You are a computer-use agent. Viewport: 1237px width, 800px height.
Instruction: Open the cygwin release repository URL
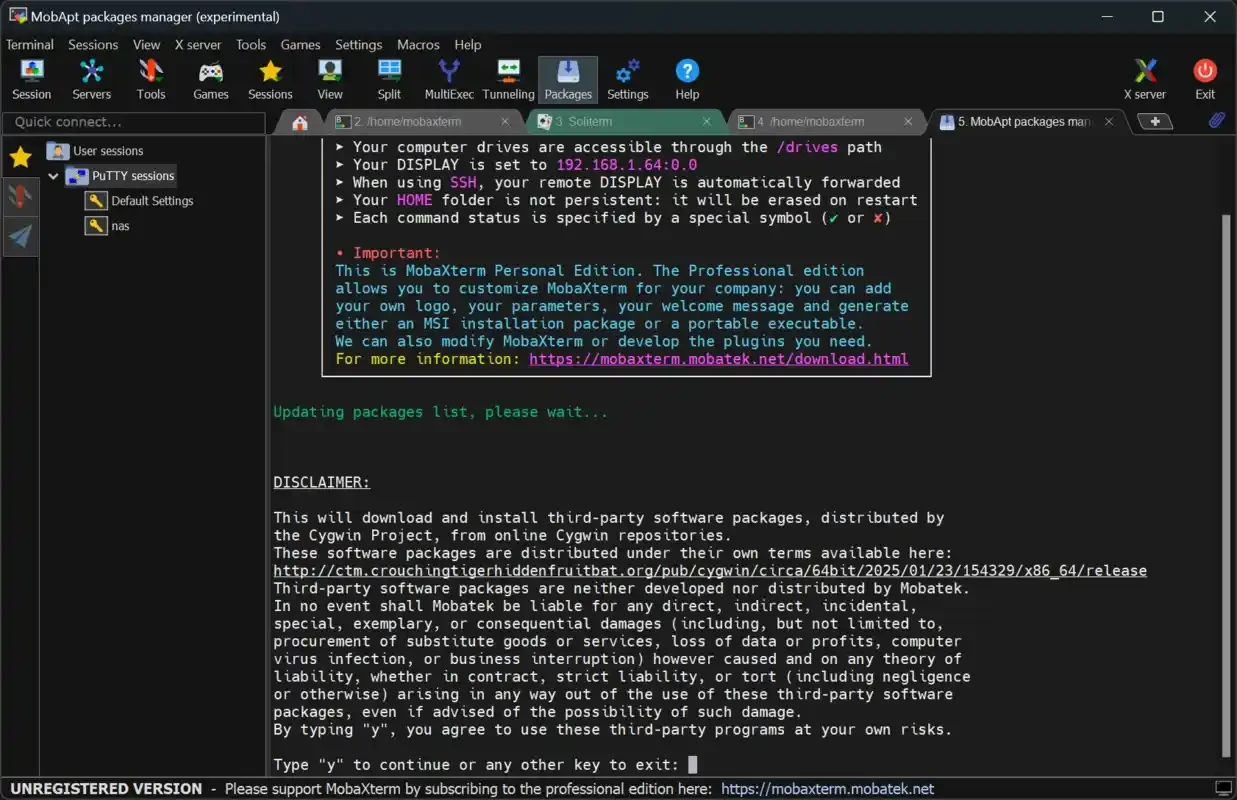coord(710,571)
